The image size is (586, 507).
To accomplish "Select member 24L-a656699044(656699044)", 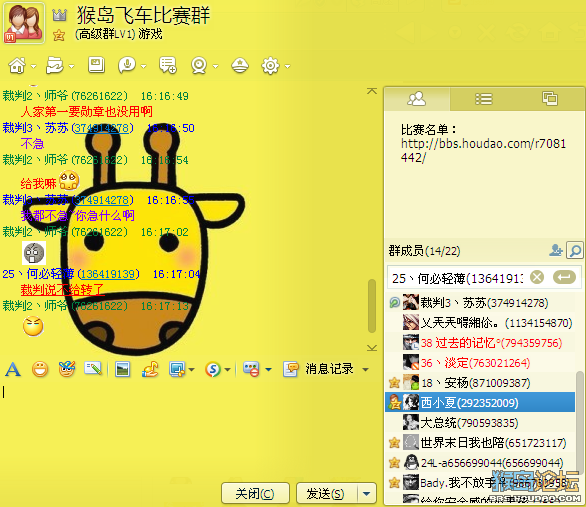I will pyautogui.click(x=480, y=463).
